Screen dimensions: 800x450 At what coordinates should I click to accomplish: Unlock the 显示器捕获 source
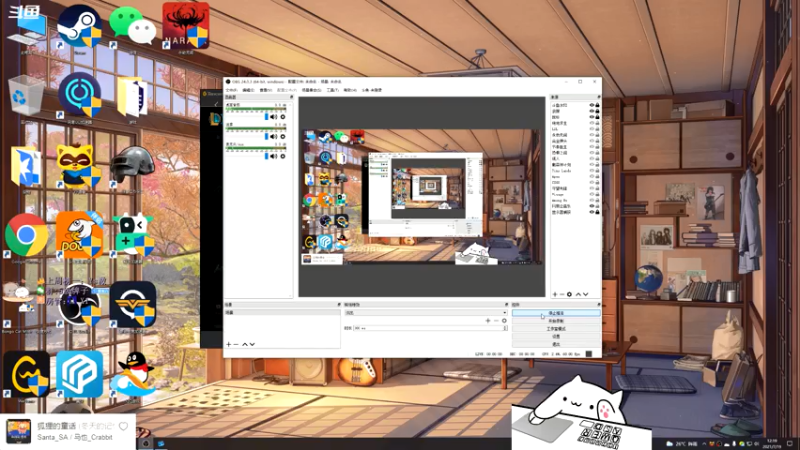[597, 212]
